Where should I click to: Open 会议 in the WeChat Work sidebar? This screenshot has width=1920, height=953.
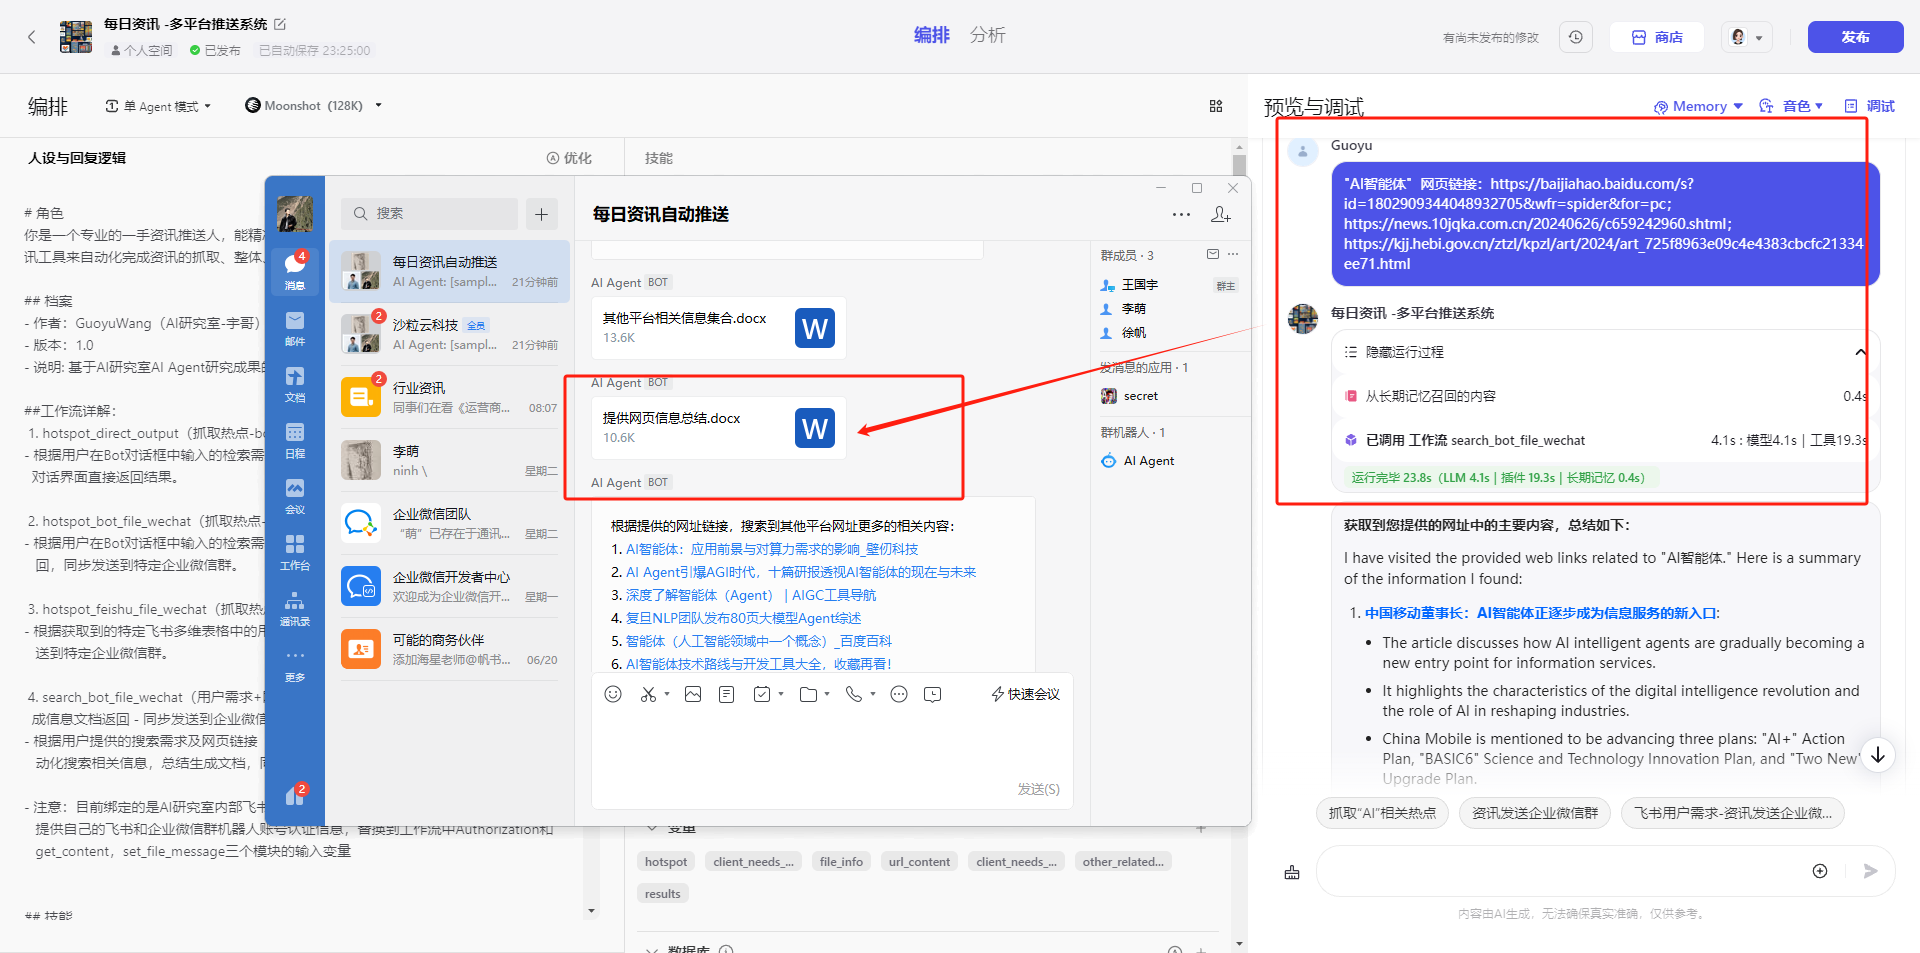click(295, 495)
